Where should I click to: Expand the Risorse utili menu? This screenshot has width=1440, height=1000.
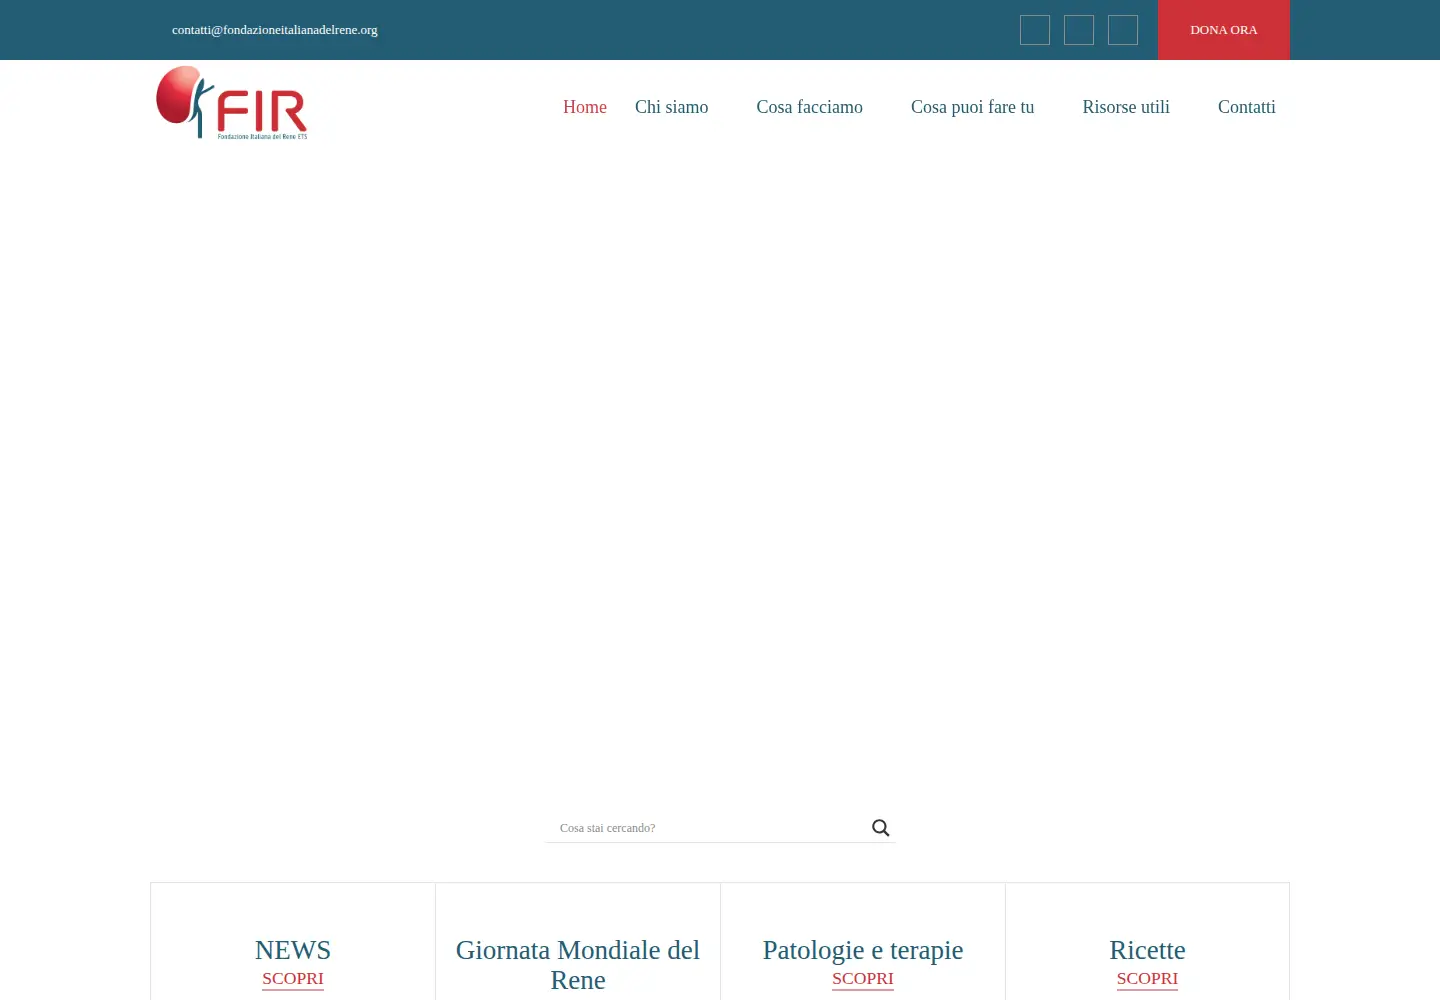[1126, 107]
